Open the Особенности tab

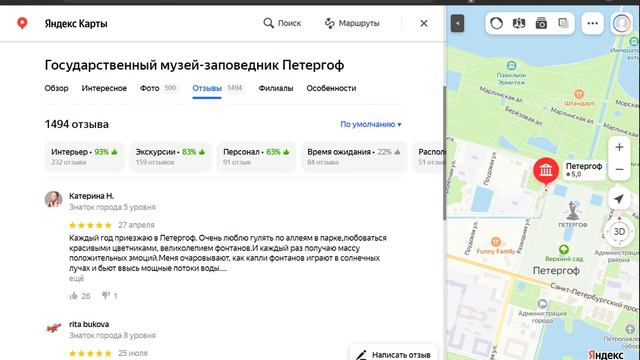(331, 88)
